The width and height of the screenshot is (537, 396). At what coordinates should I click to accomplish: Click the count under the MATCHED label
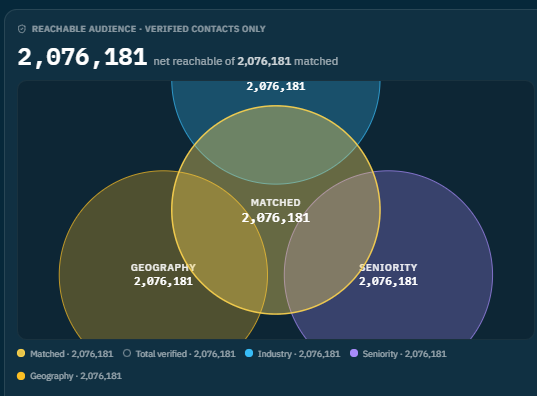pyautogui.click(x=276, y=218)
